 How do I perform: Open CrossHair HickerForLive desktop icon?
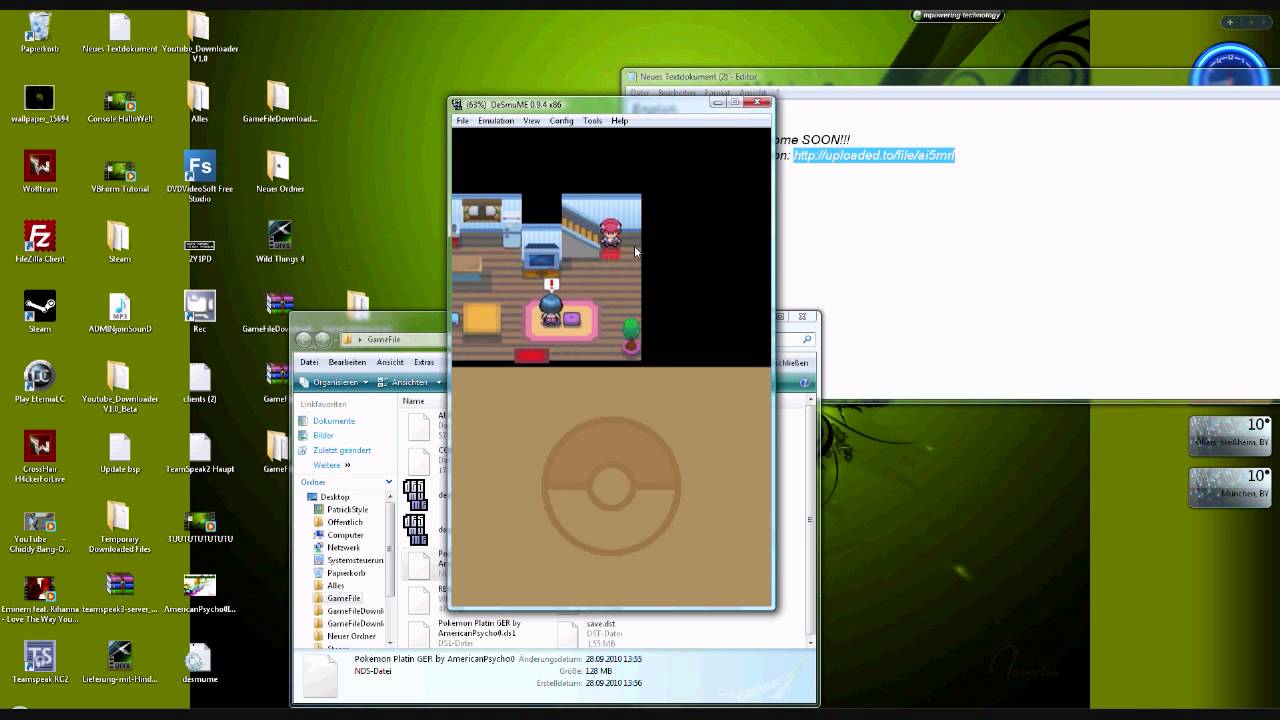pos(40,456)
